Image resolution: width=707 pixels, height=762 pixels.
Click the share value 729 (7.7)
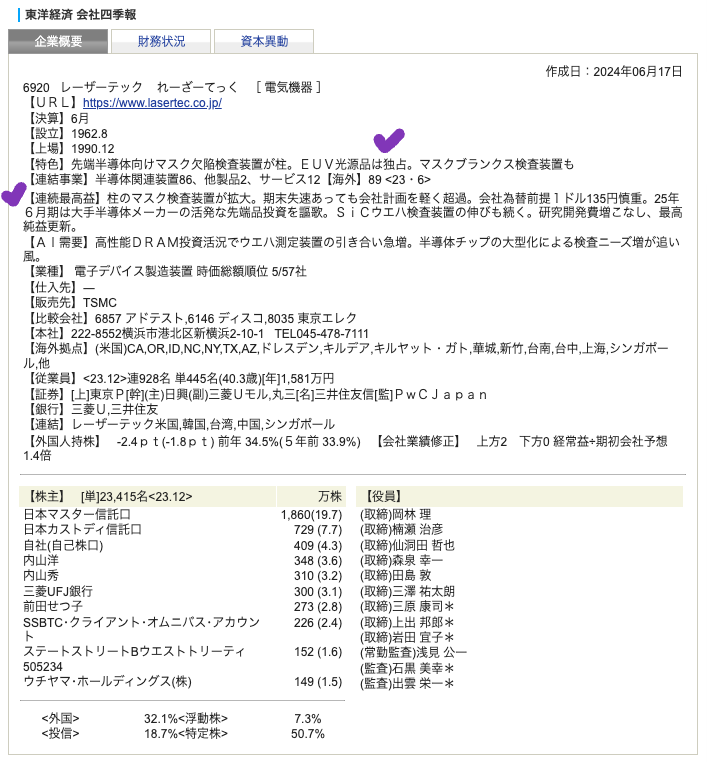318,529
